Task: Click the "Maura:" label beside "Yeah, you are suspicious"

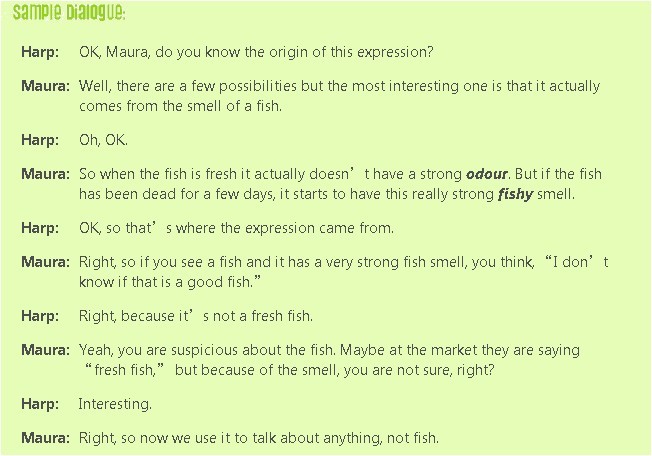Action: coord(45,350)
